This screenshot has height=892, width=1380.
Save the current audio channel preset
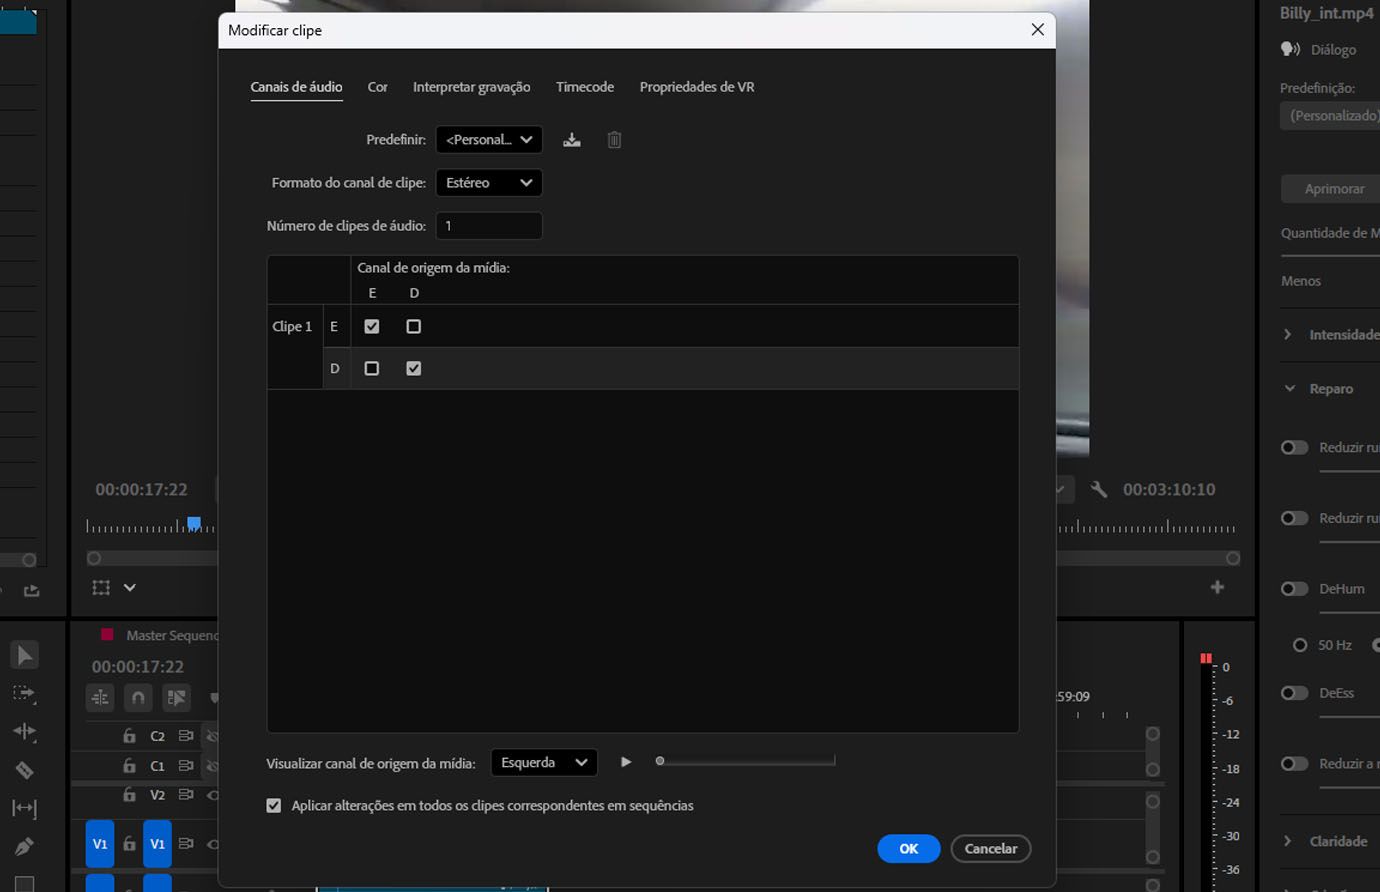[x=571, y=139]
